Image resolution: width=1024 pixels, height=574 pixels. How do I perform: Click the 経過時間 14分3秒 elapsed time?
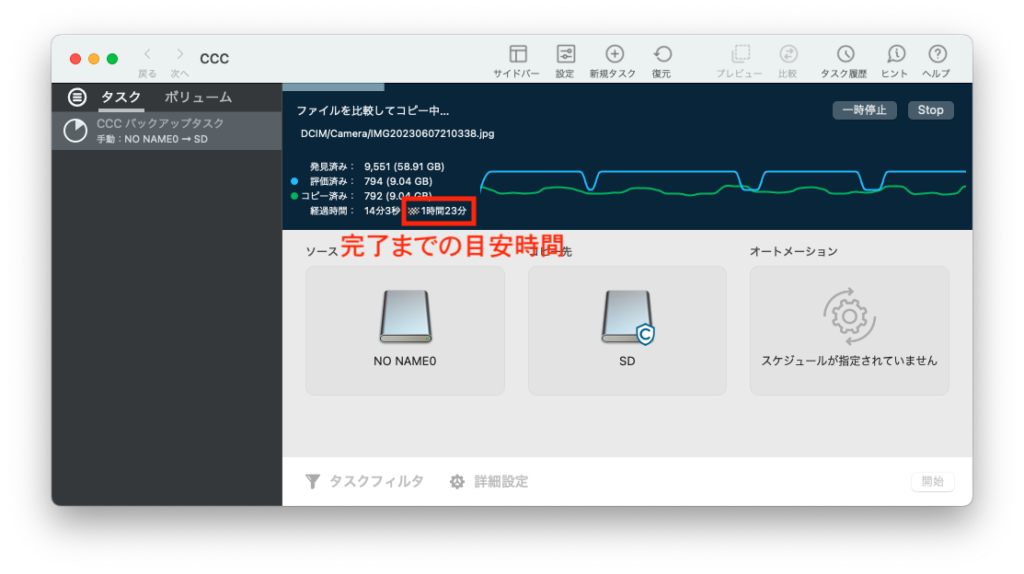(x=382, y=211)
